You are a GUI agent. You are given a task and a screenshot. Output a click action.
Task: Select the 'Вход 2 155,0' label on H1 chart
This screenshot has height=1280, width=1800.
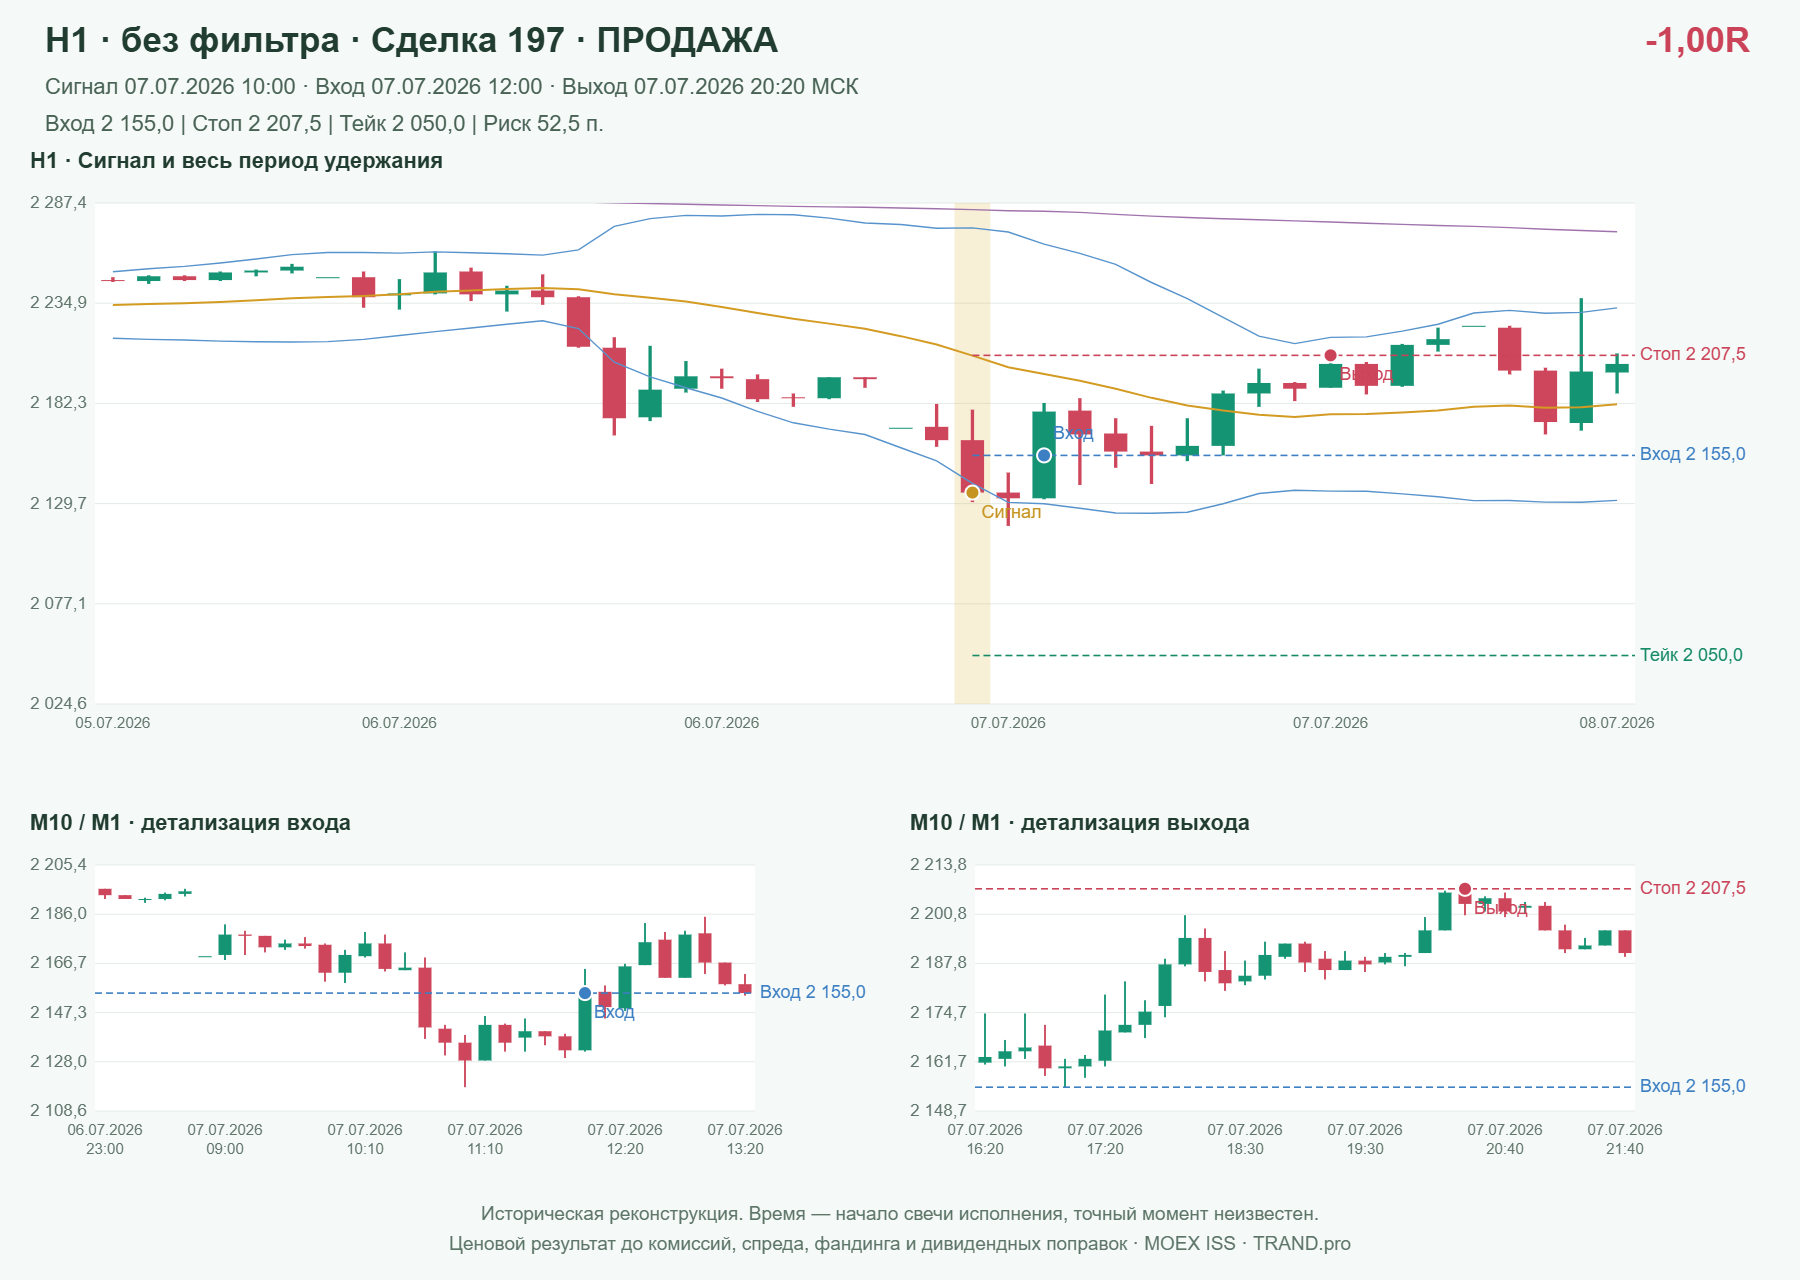tap(1693, 454)
